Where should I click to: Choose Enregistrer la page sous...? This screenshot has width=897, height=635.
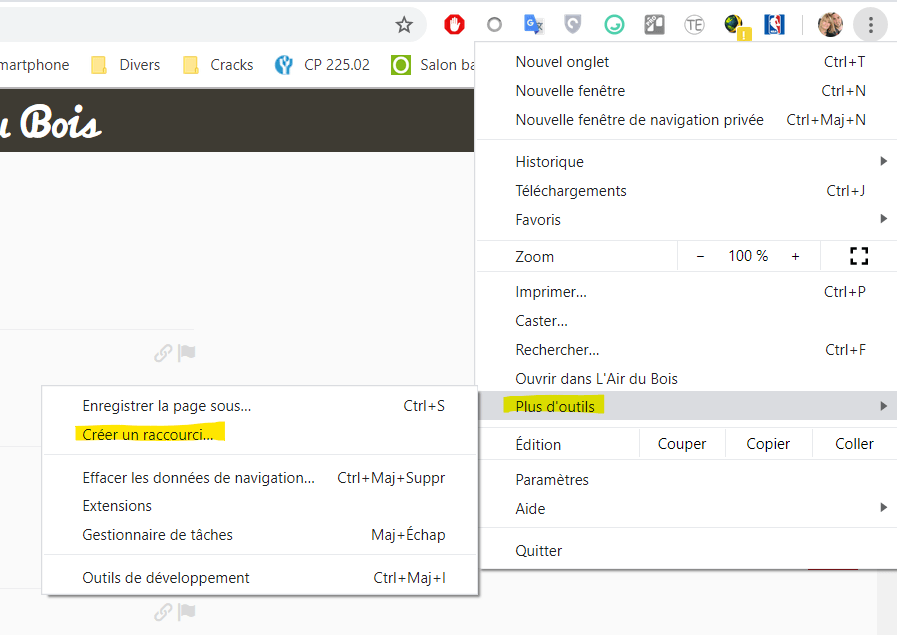coord(260,406)
